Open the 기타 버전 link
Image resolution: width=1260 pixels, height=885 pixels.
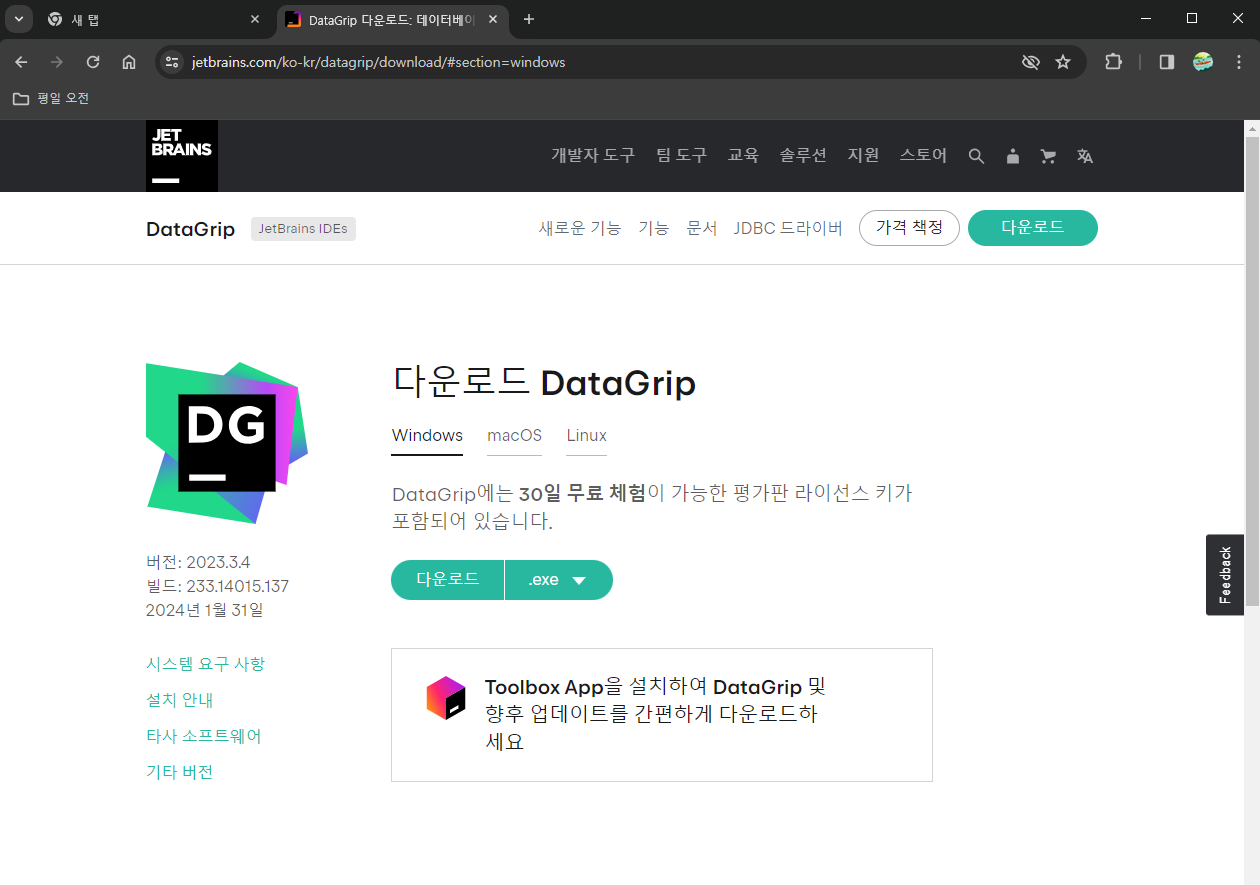(180, 772)
